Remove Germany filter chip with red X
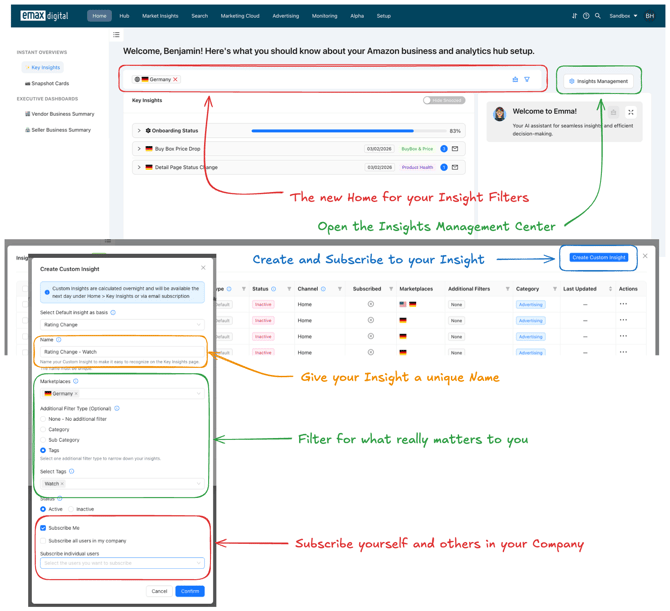The height and width of the screenshot is (611, 670). [176, 79]
